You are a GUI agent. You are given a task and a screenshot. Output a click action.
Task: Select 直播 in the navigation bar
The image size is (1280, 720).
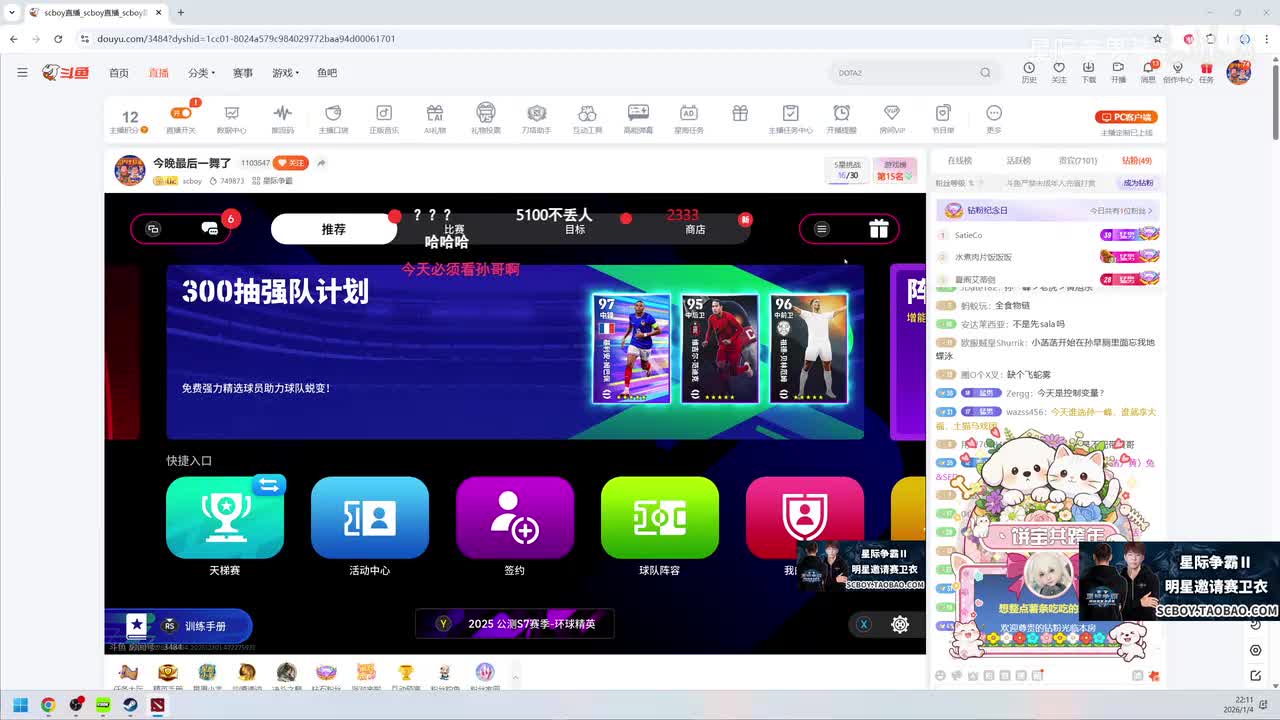(x=158, y=73)
